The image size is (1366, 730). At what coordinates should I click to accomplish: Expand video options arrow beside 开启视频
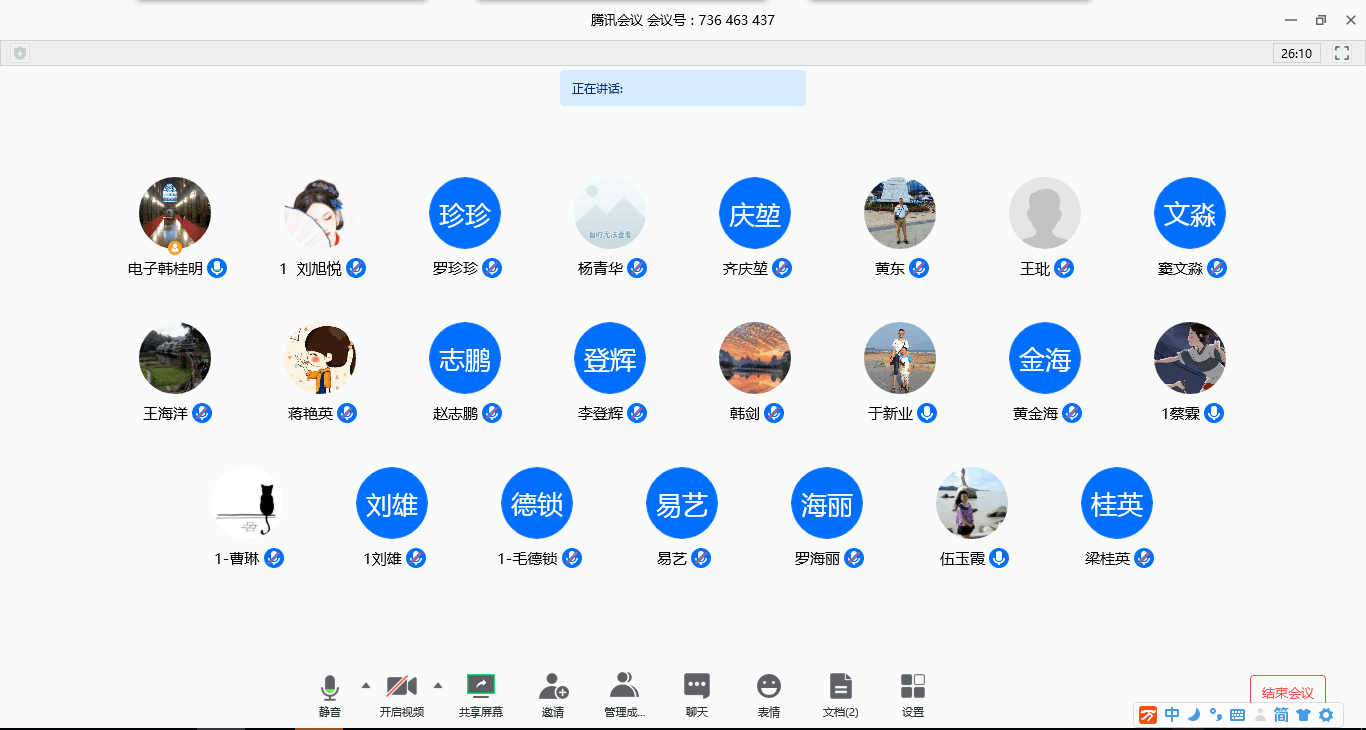point(438,685)
